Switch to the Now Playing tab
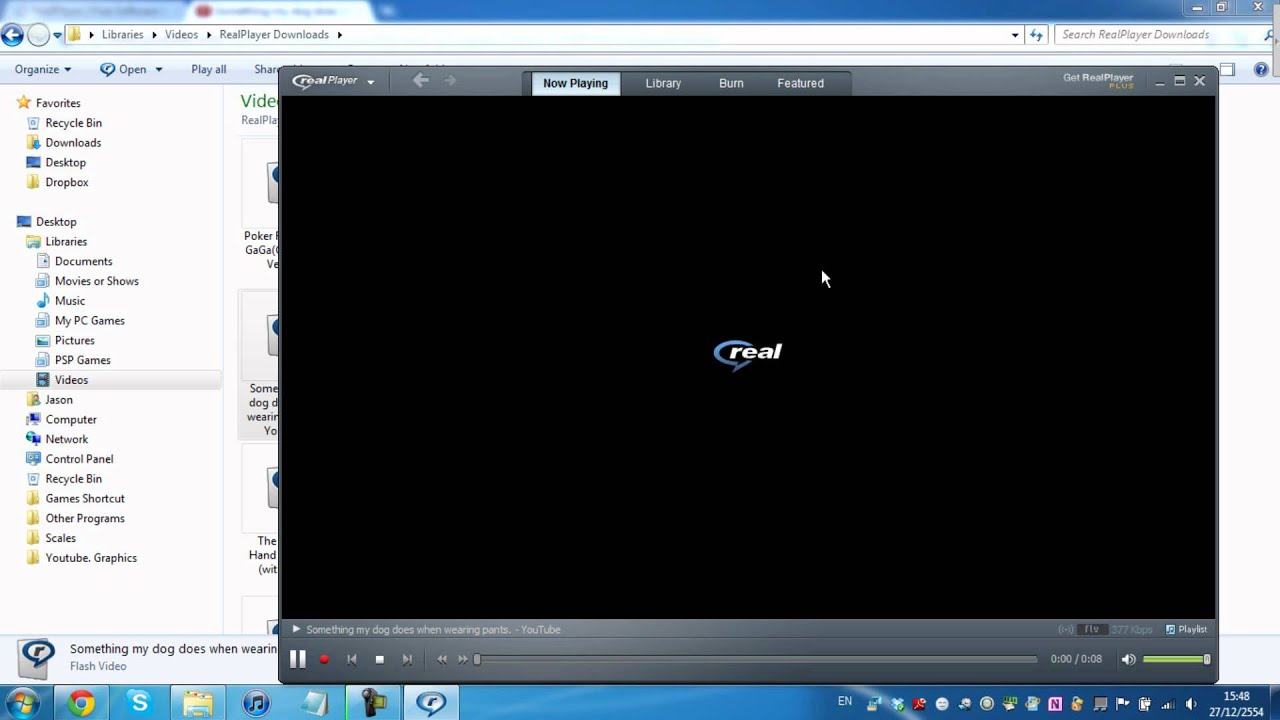The height and width of the screenshot is (720, 1280). point(575,83)
